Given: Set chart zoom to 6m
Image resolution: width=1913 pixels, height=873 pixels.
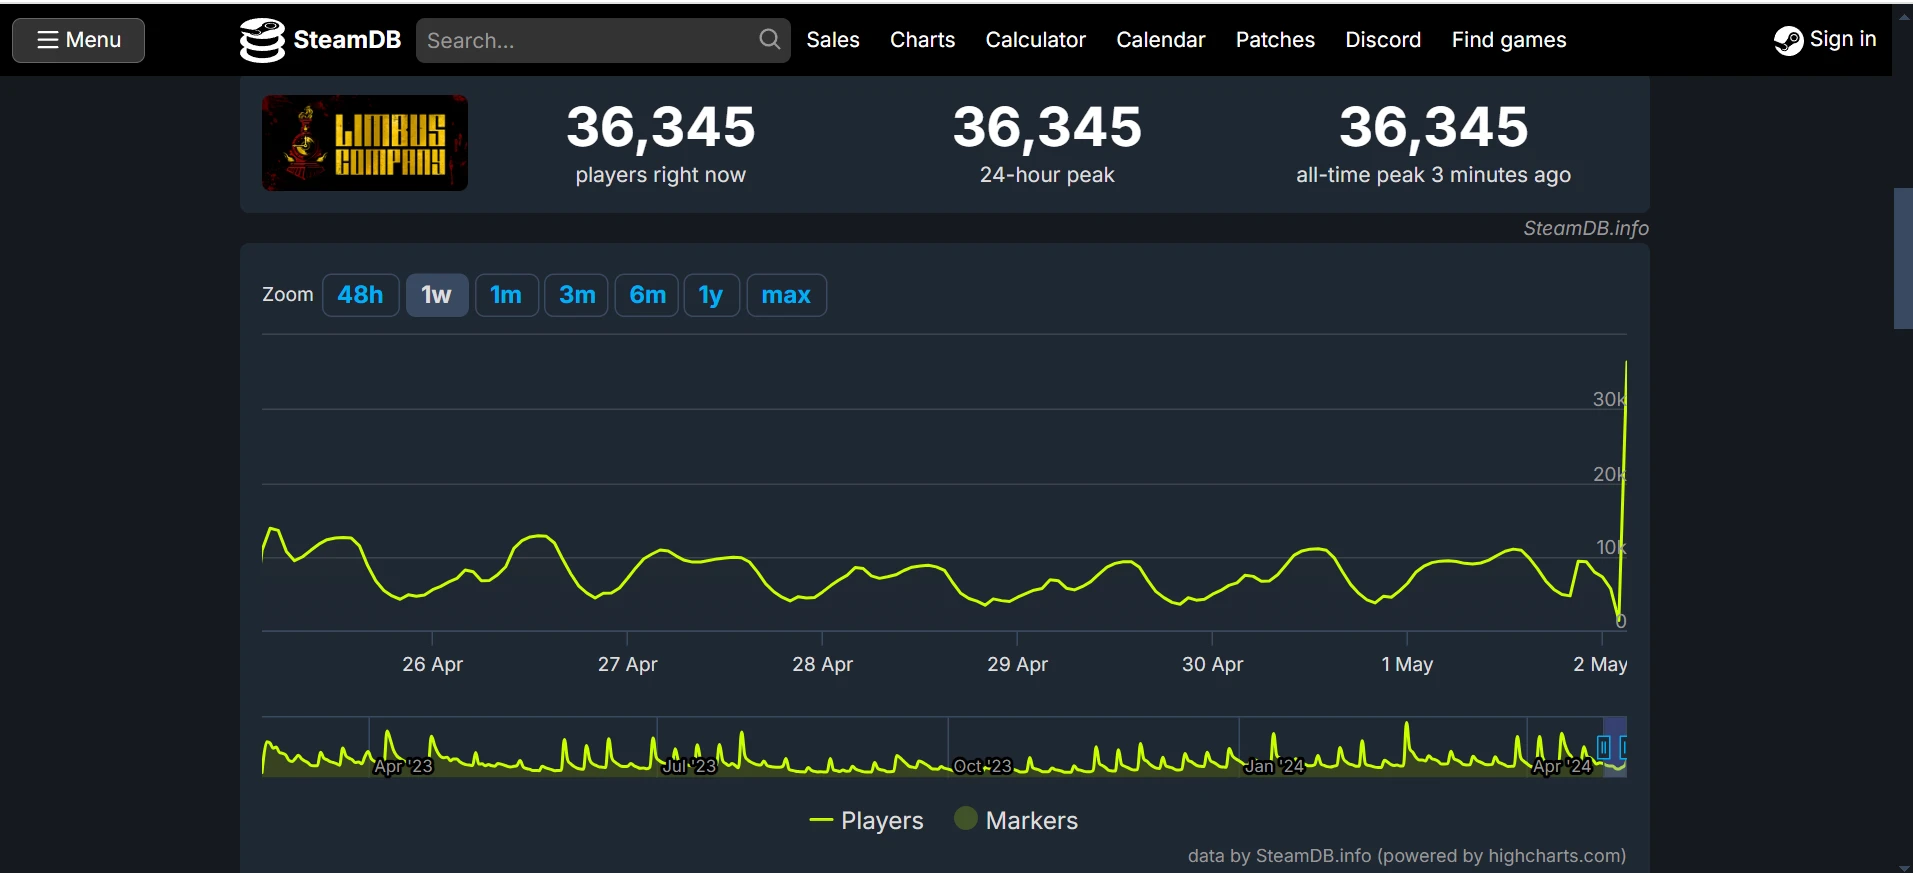Looking at the screenshot, I should click(647, 295).
